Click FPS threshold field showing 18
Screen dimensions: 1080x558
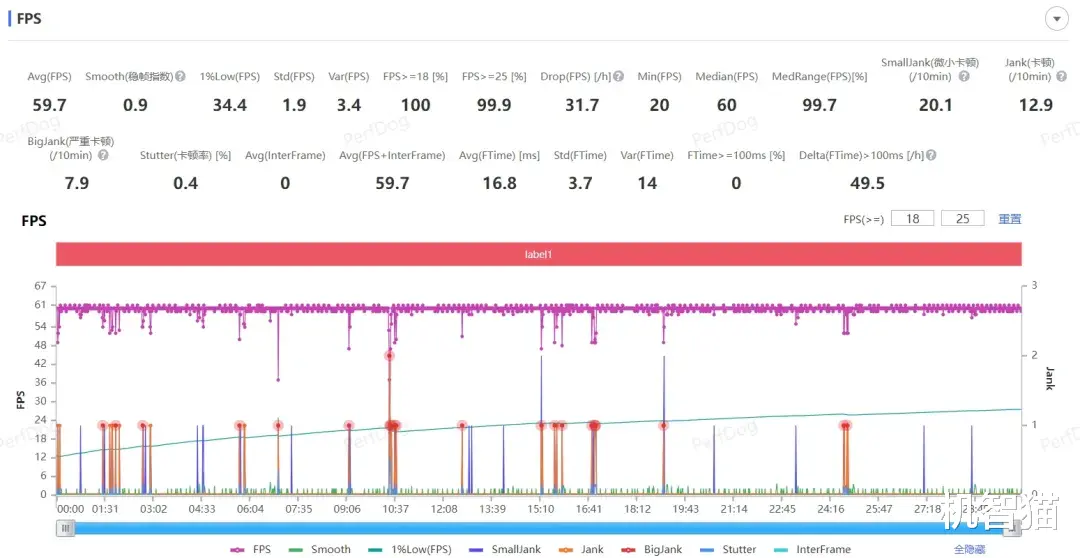912,218
